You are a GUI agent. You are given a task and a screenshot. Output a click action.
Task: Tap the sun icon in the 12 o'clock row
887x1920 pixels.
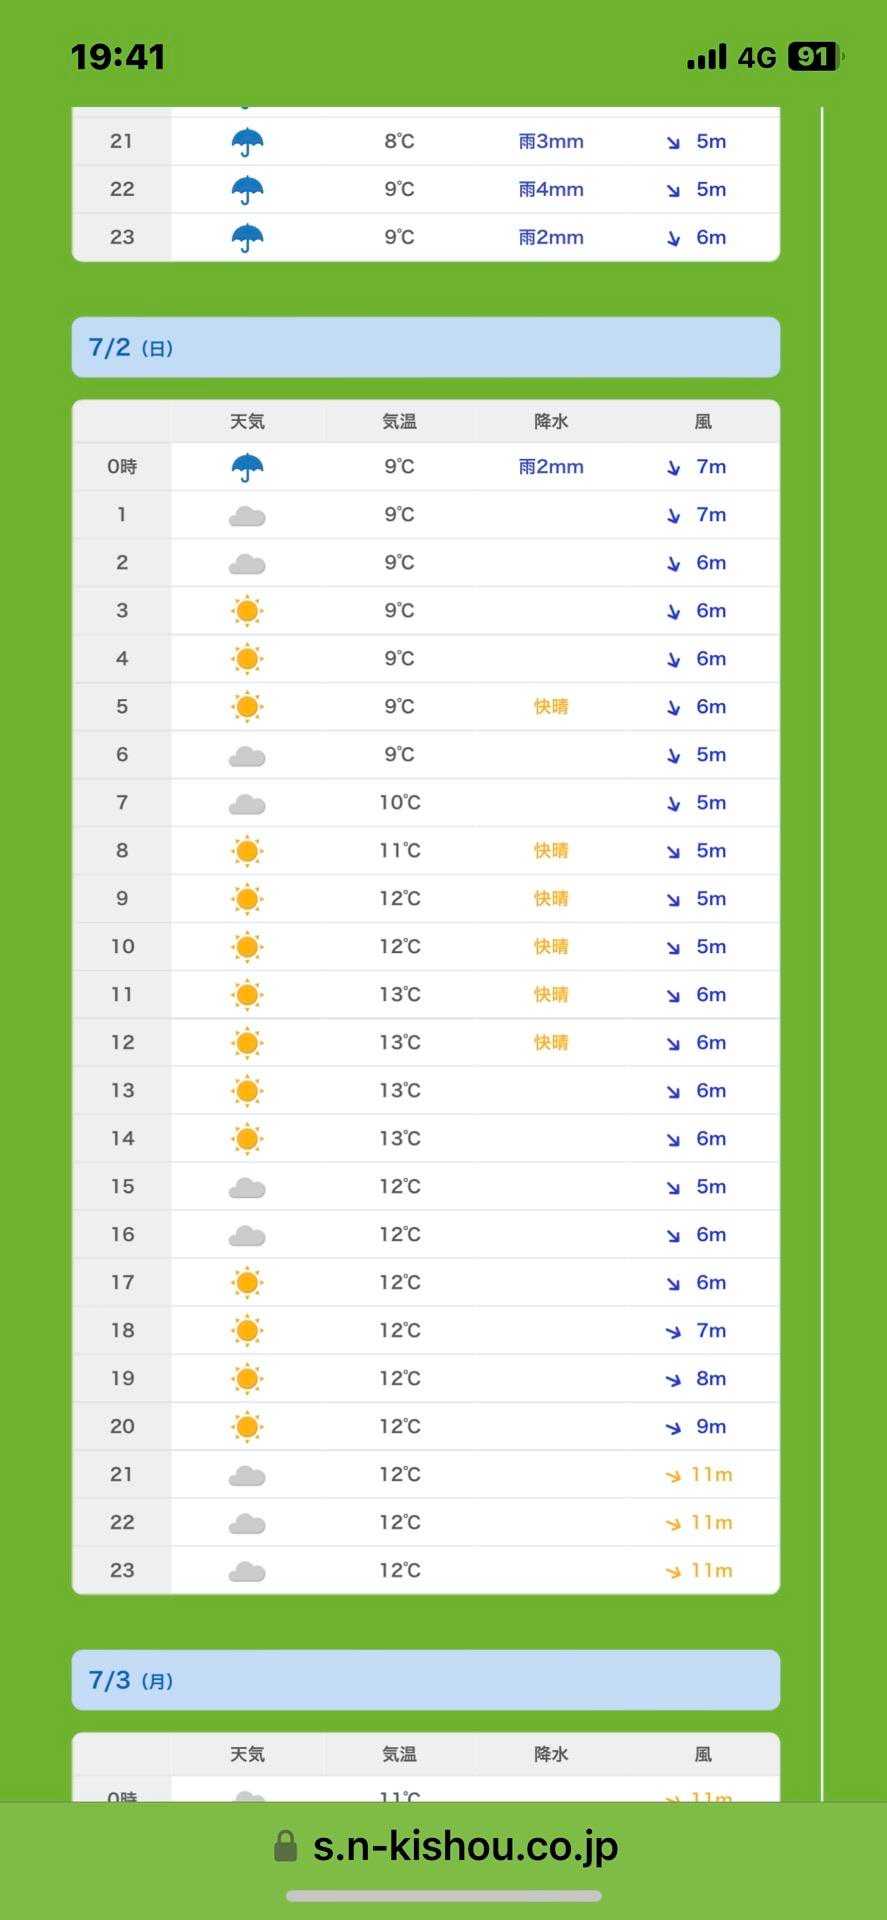coord(247,1043)
